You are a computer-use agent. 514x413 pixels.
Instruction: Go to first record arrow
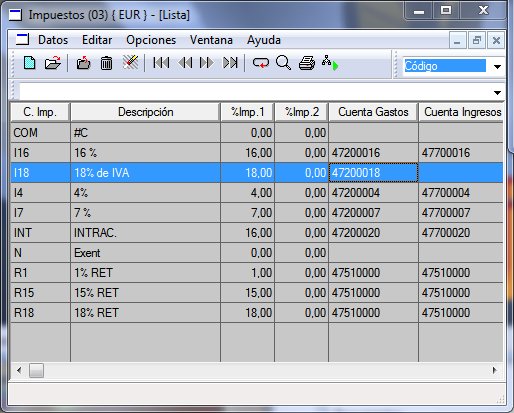point(161,63)
